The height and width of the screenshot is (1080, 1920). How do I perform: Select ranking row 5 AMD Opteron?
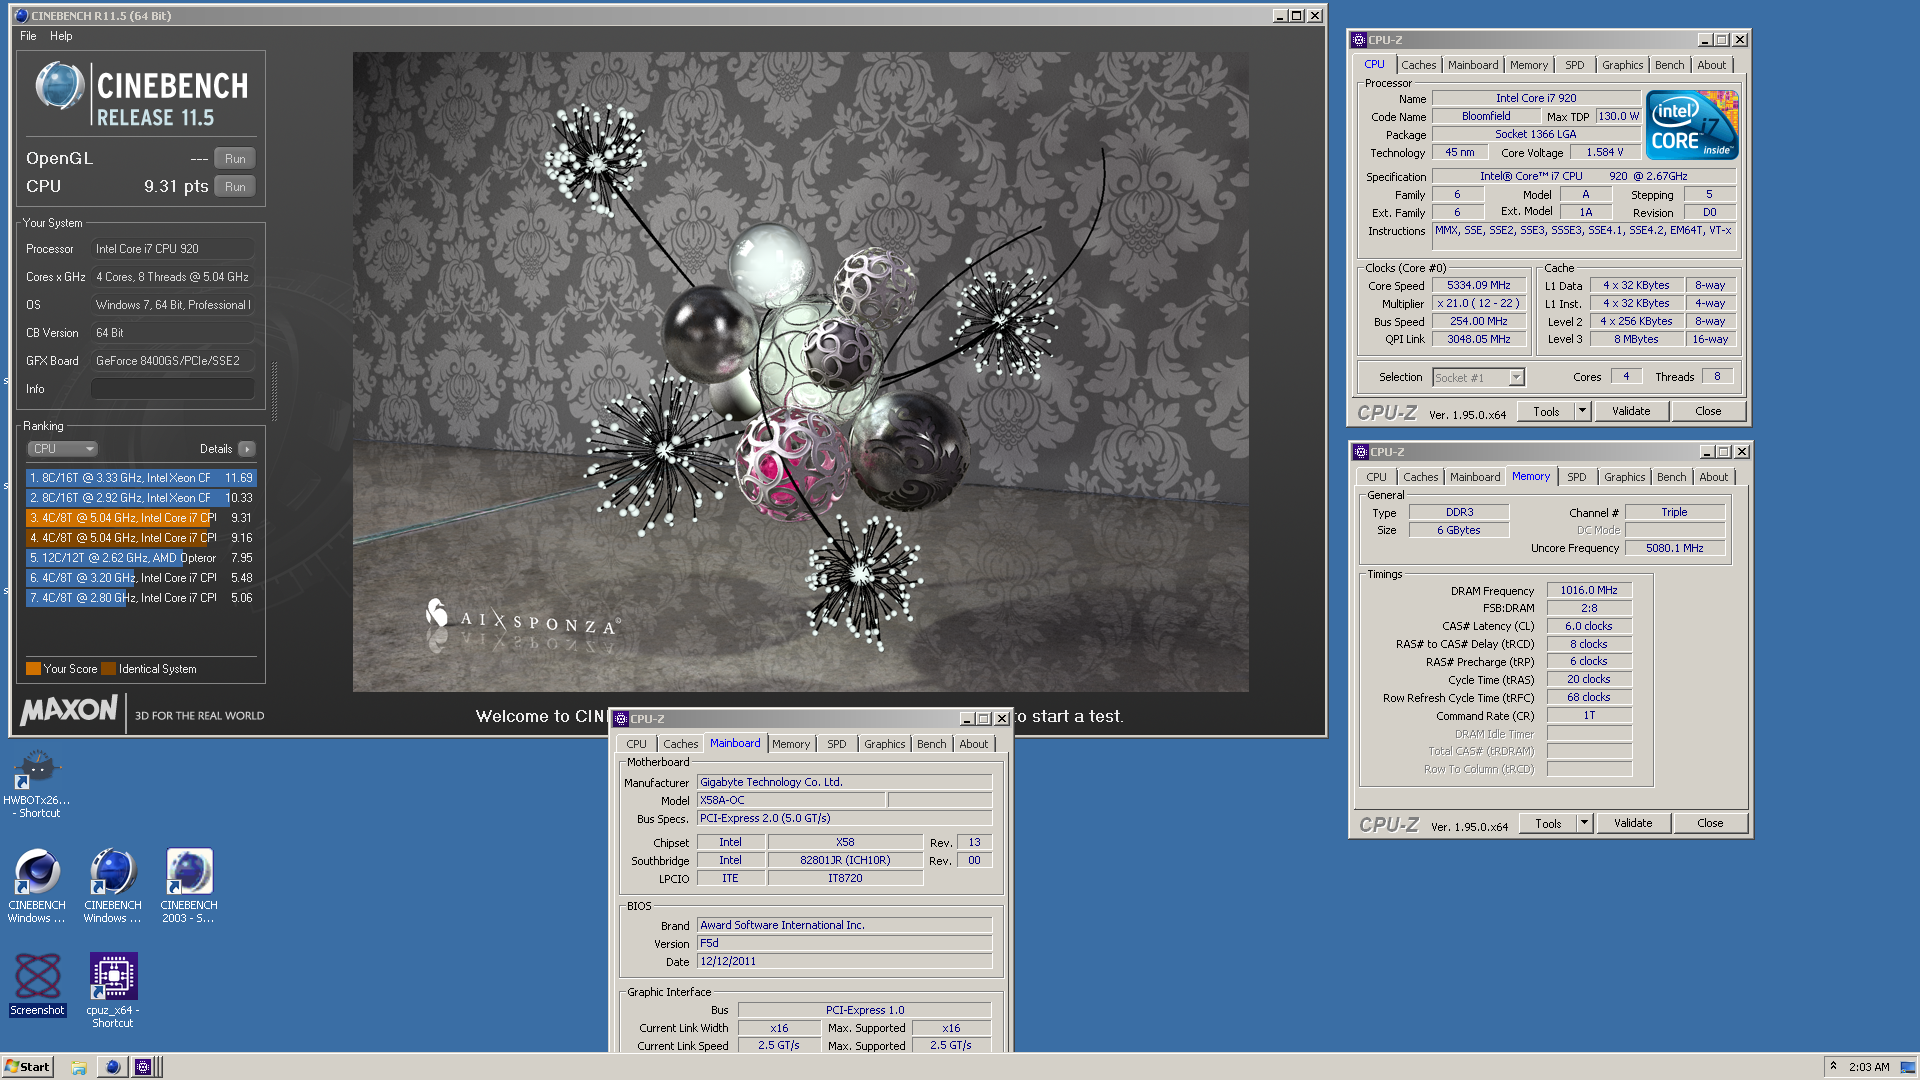[x=141, y=558]
